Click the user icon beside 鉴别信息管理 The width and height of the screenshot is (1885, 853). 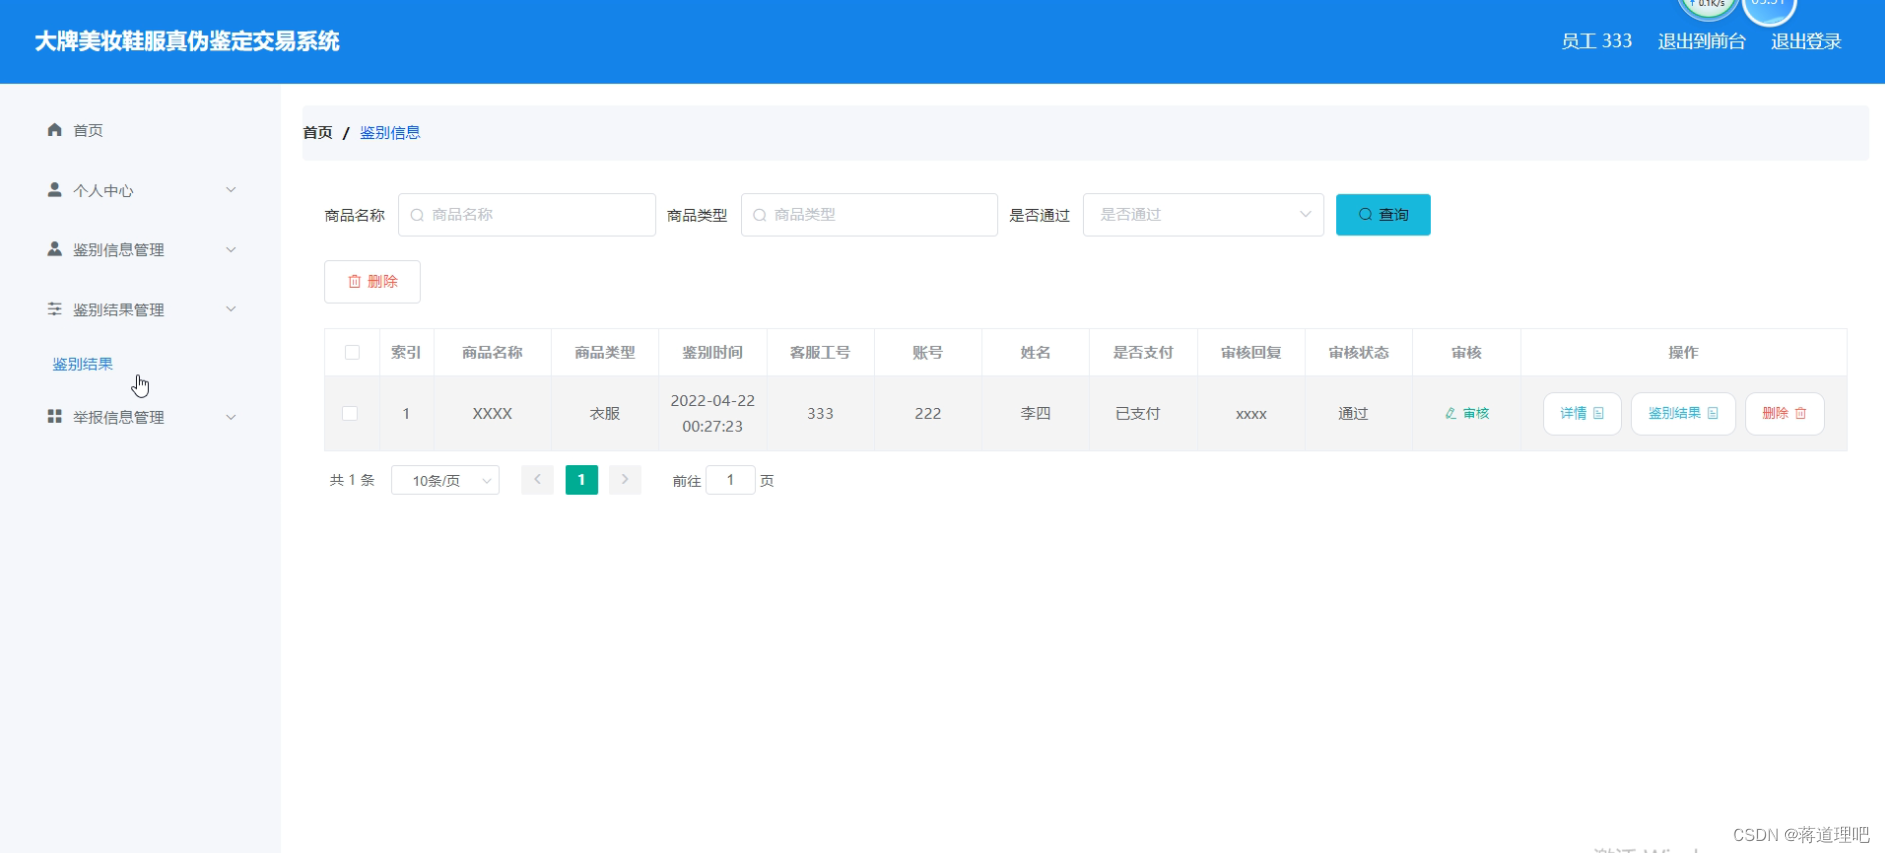tap(55, 249)
